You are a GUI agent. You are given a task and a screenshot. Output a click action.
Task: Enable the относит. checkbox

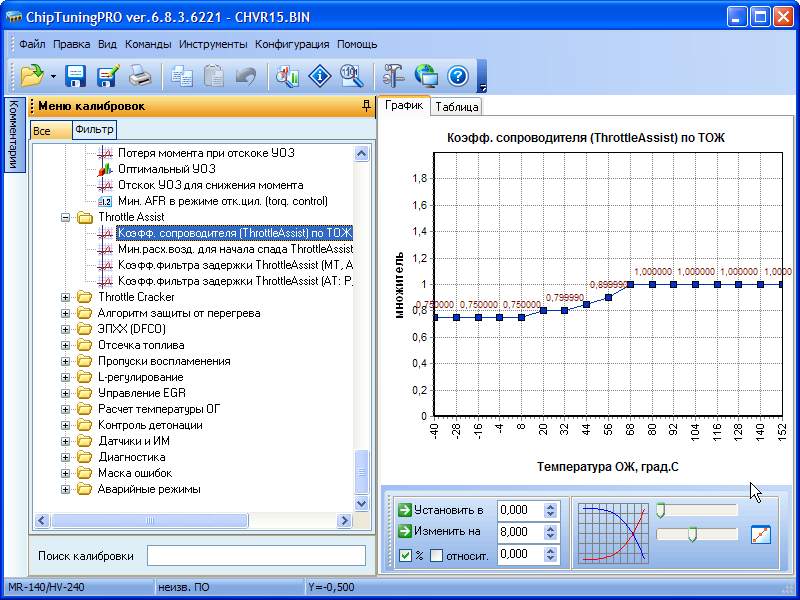436,555
